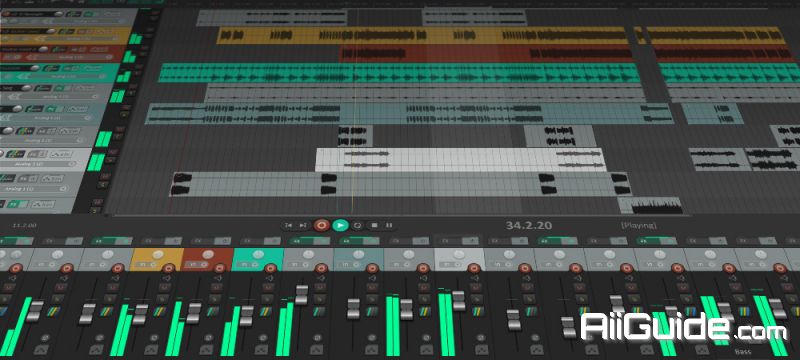Open FX chain on the orange mixer strip
The image size is (800, 360).
[x=148, y=241]
